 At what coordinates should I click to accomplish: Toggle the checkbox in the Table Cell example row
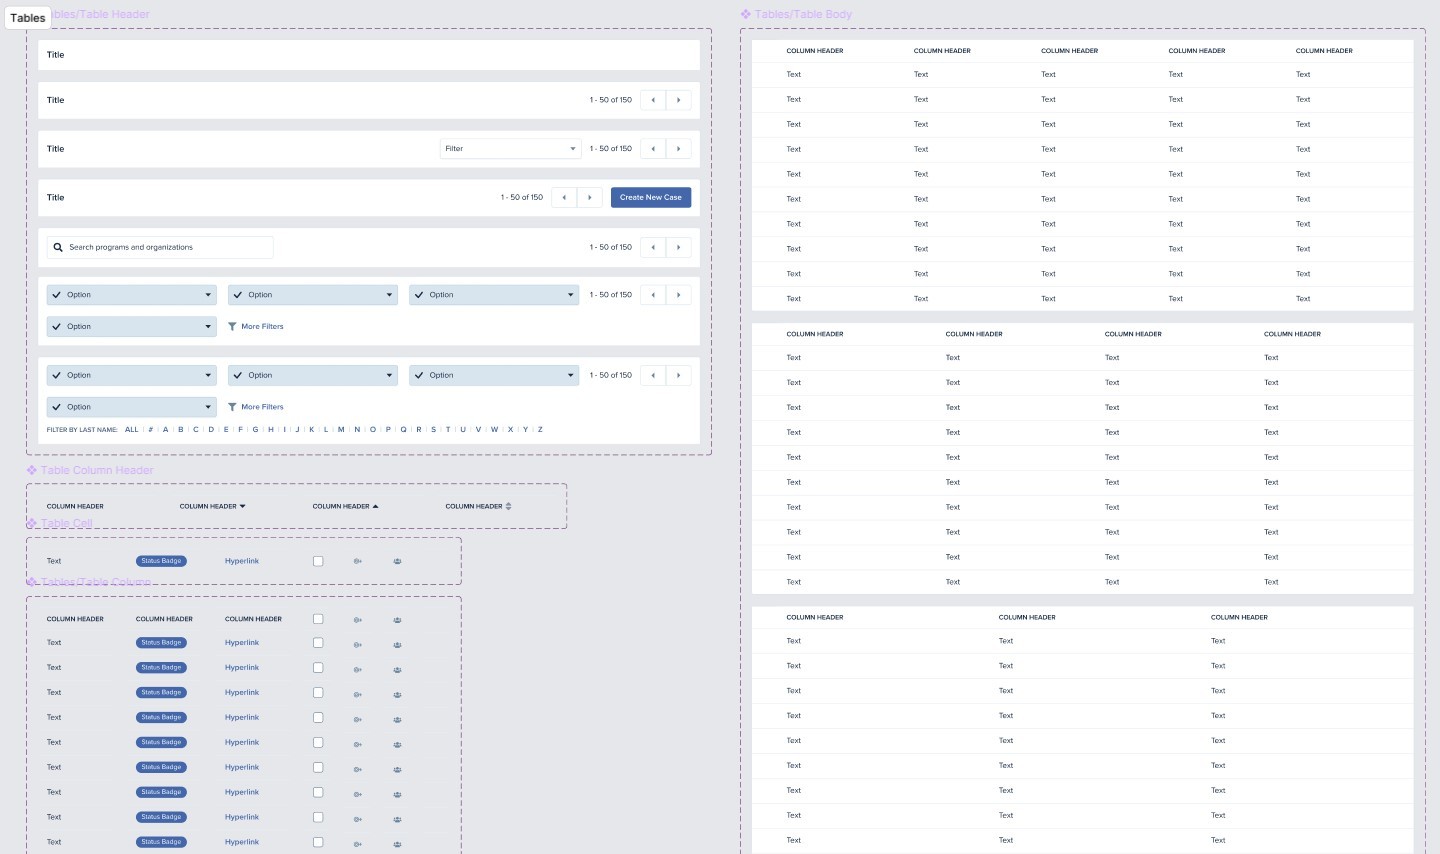pos(318,561)
